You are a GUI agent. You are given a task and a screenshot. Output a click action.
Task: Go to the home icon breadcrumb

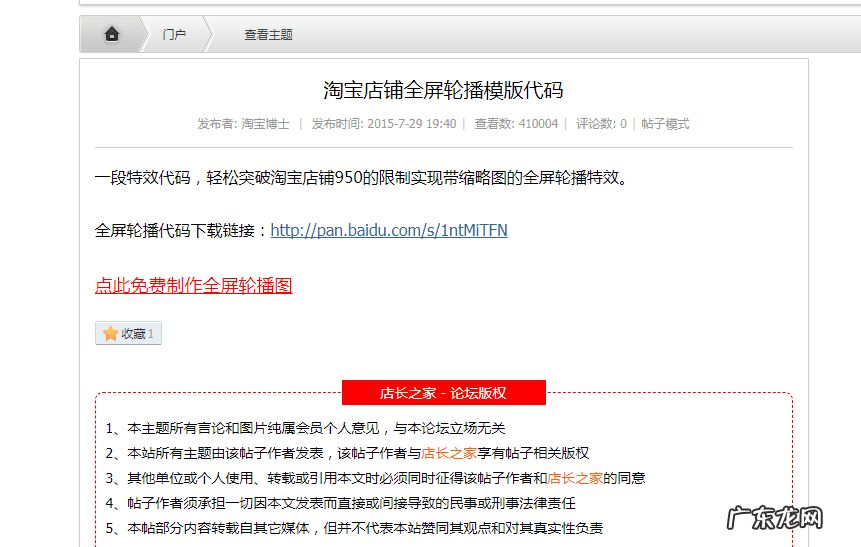click(x=112, y=34)
